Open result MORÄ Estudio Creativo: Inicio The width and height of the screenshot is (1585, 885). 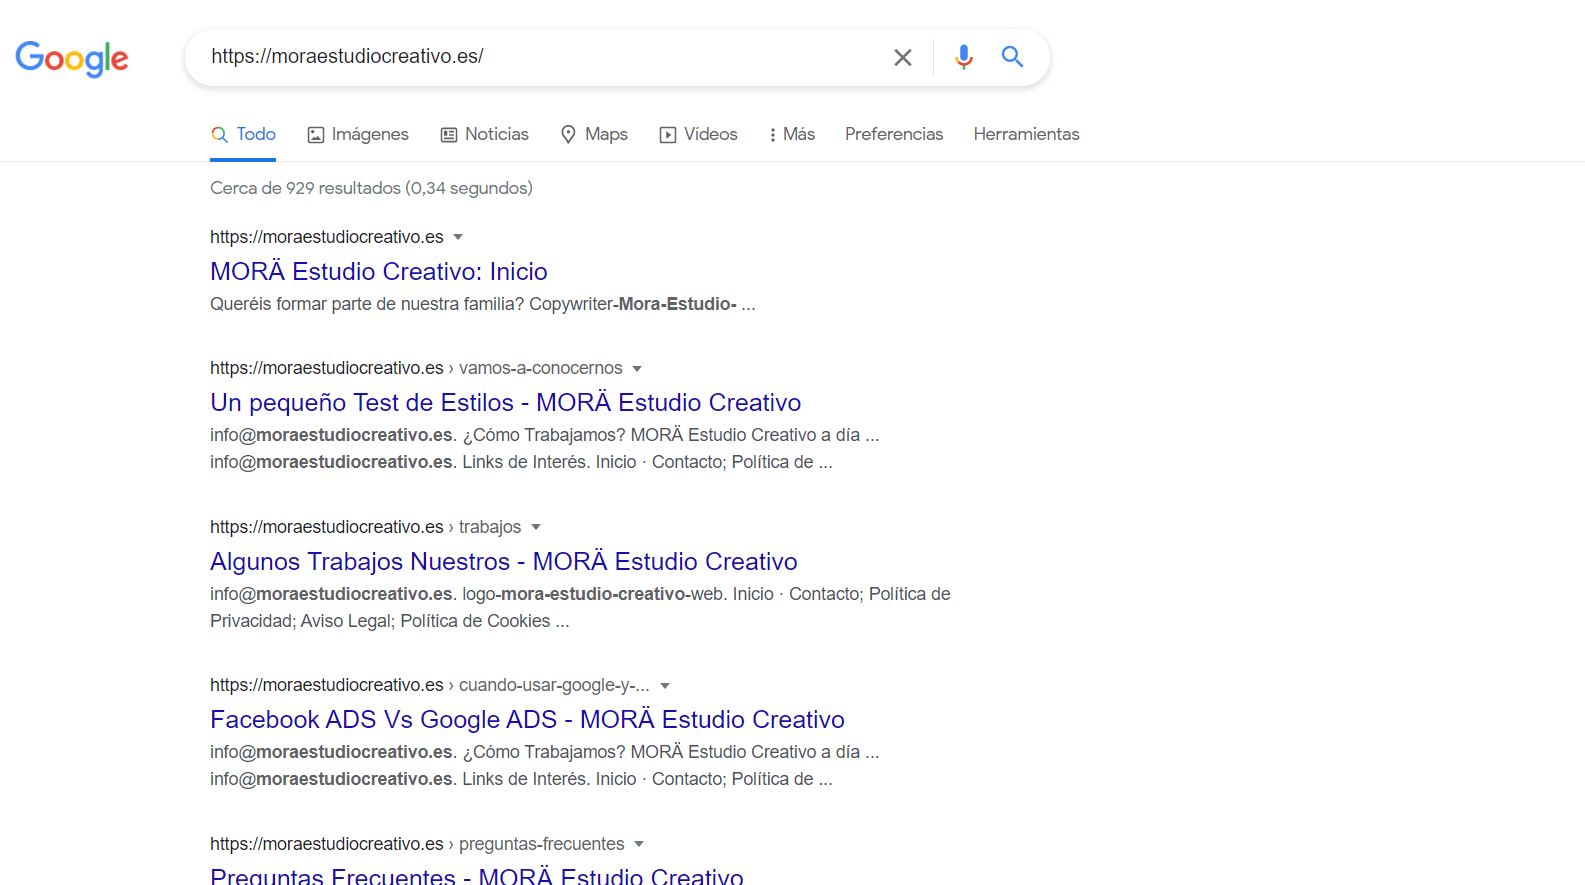pyautogui.click(x=379, y=272)
